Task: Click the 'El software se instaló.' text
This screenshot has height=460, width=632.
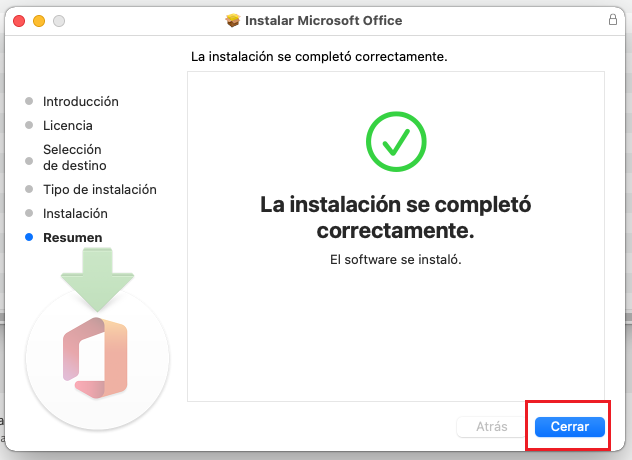Action: pos(395,259)
